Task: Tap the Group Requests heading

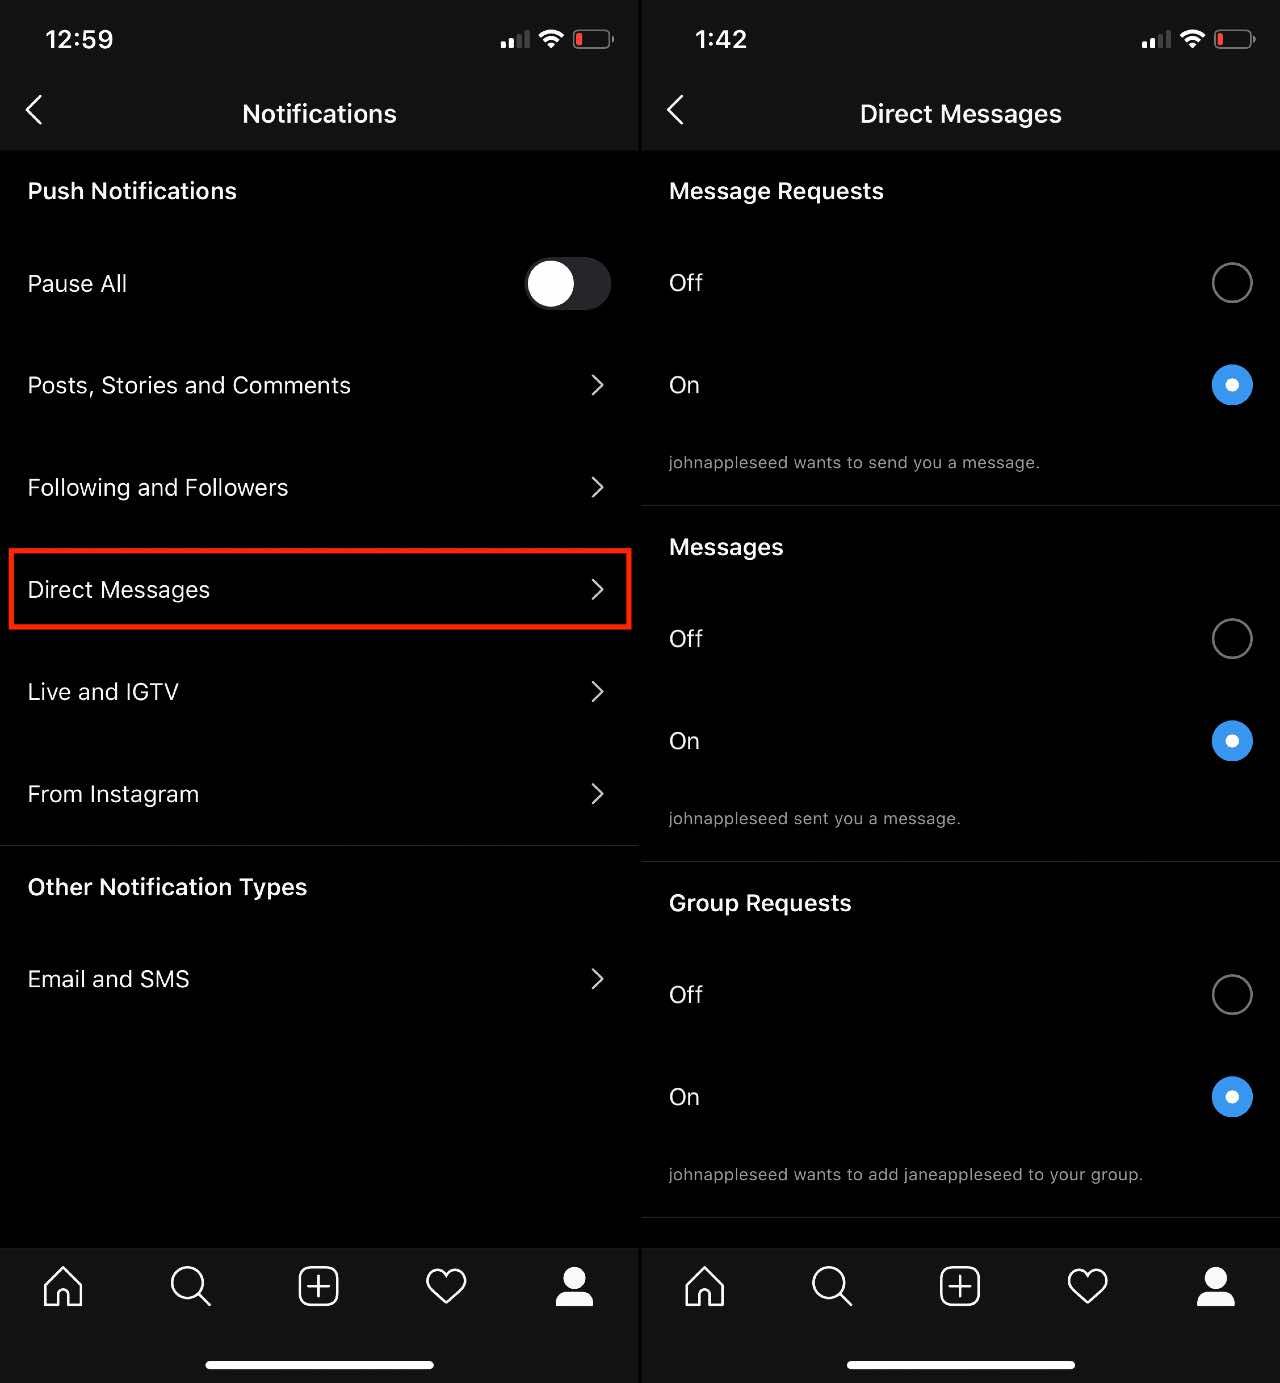Action: point(760,904)
